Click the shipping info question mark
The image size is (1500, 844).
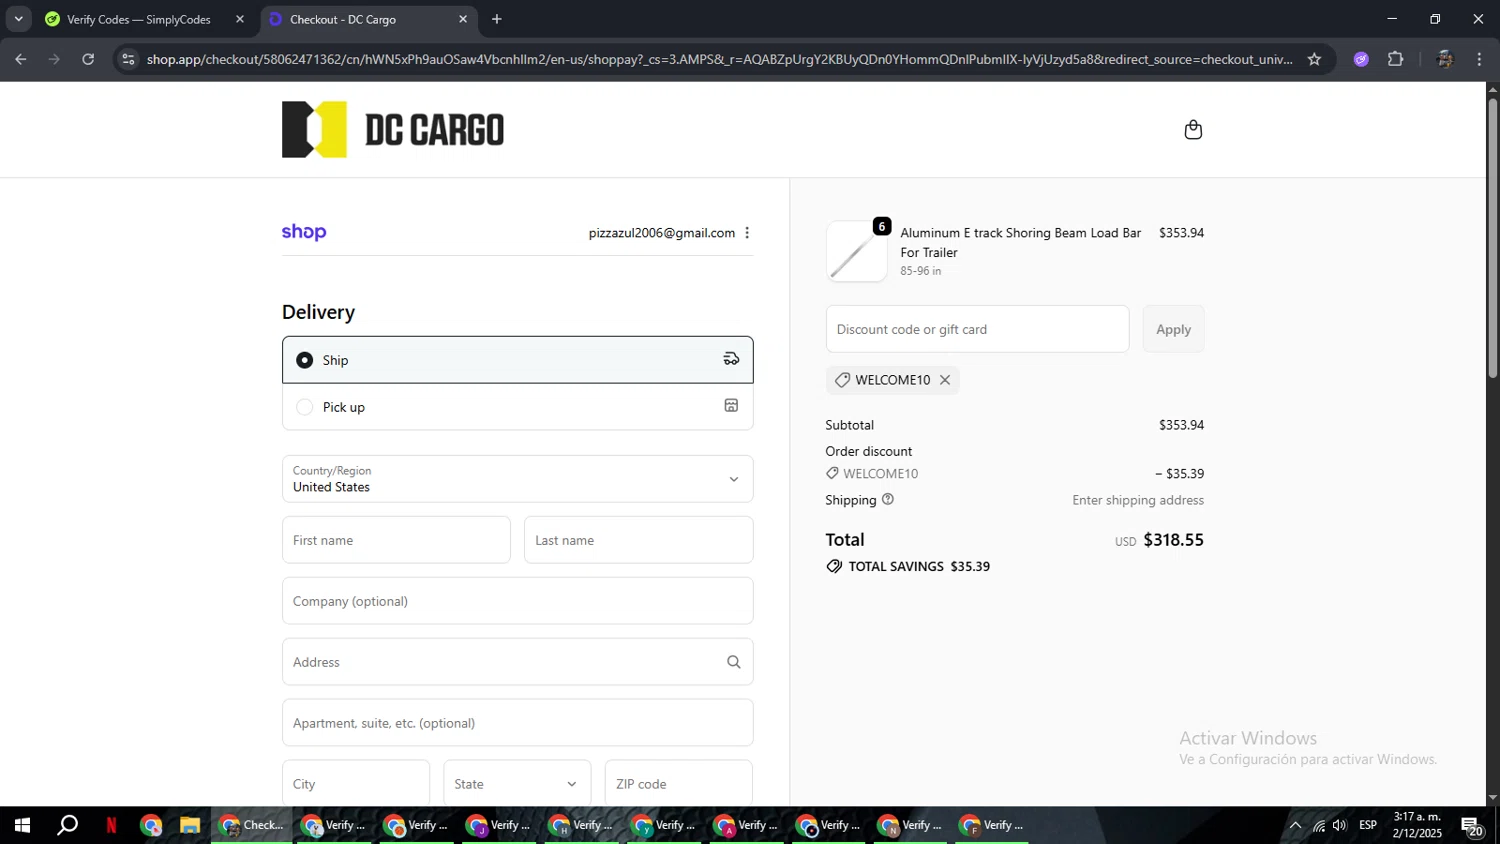click(888, 499)
